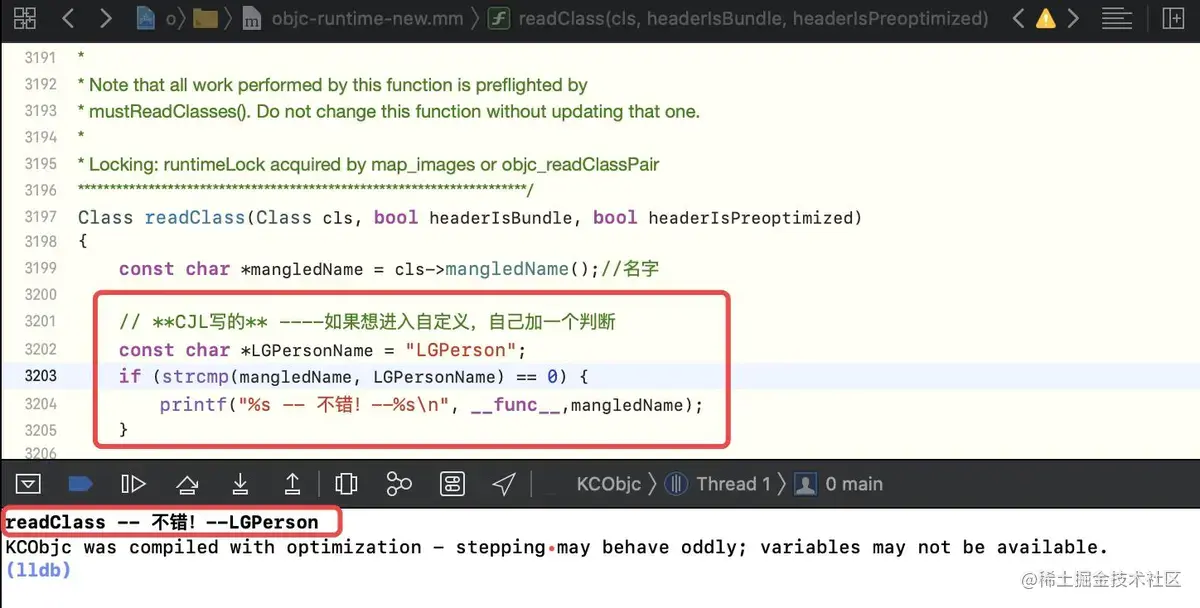The height and width of the screenshot is (608, 1200).
Task: Step over the current line
Action: 187,484
